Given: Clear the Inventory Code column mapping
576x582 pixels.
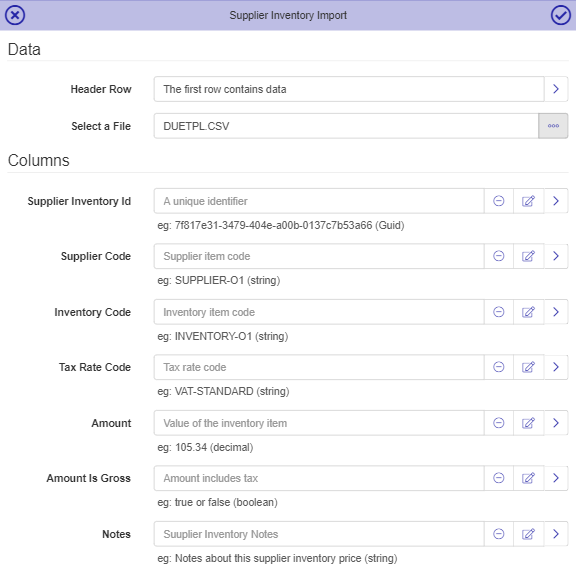Looking at the screenshot, I should [499, 312].
